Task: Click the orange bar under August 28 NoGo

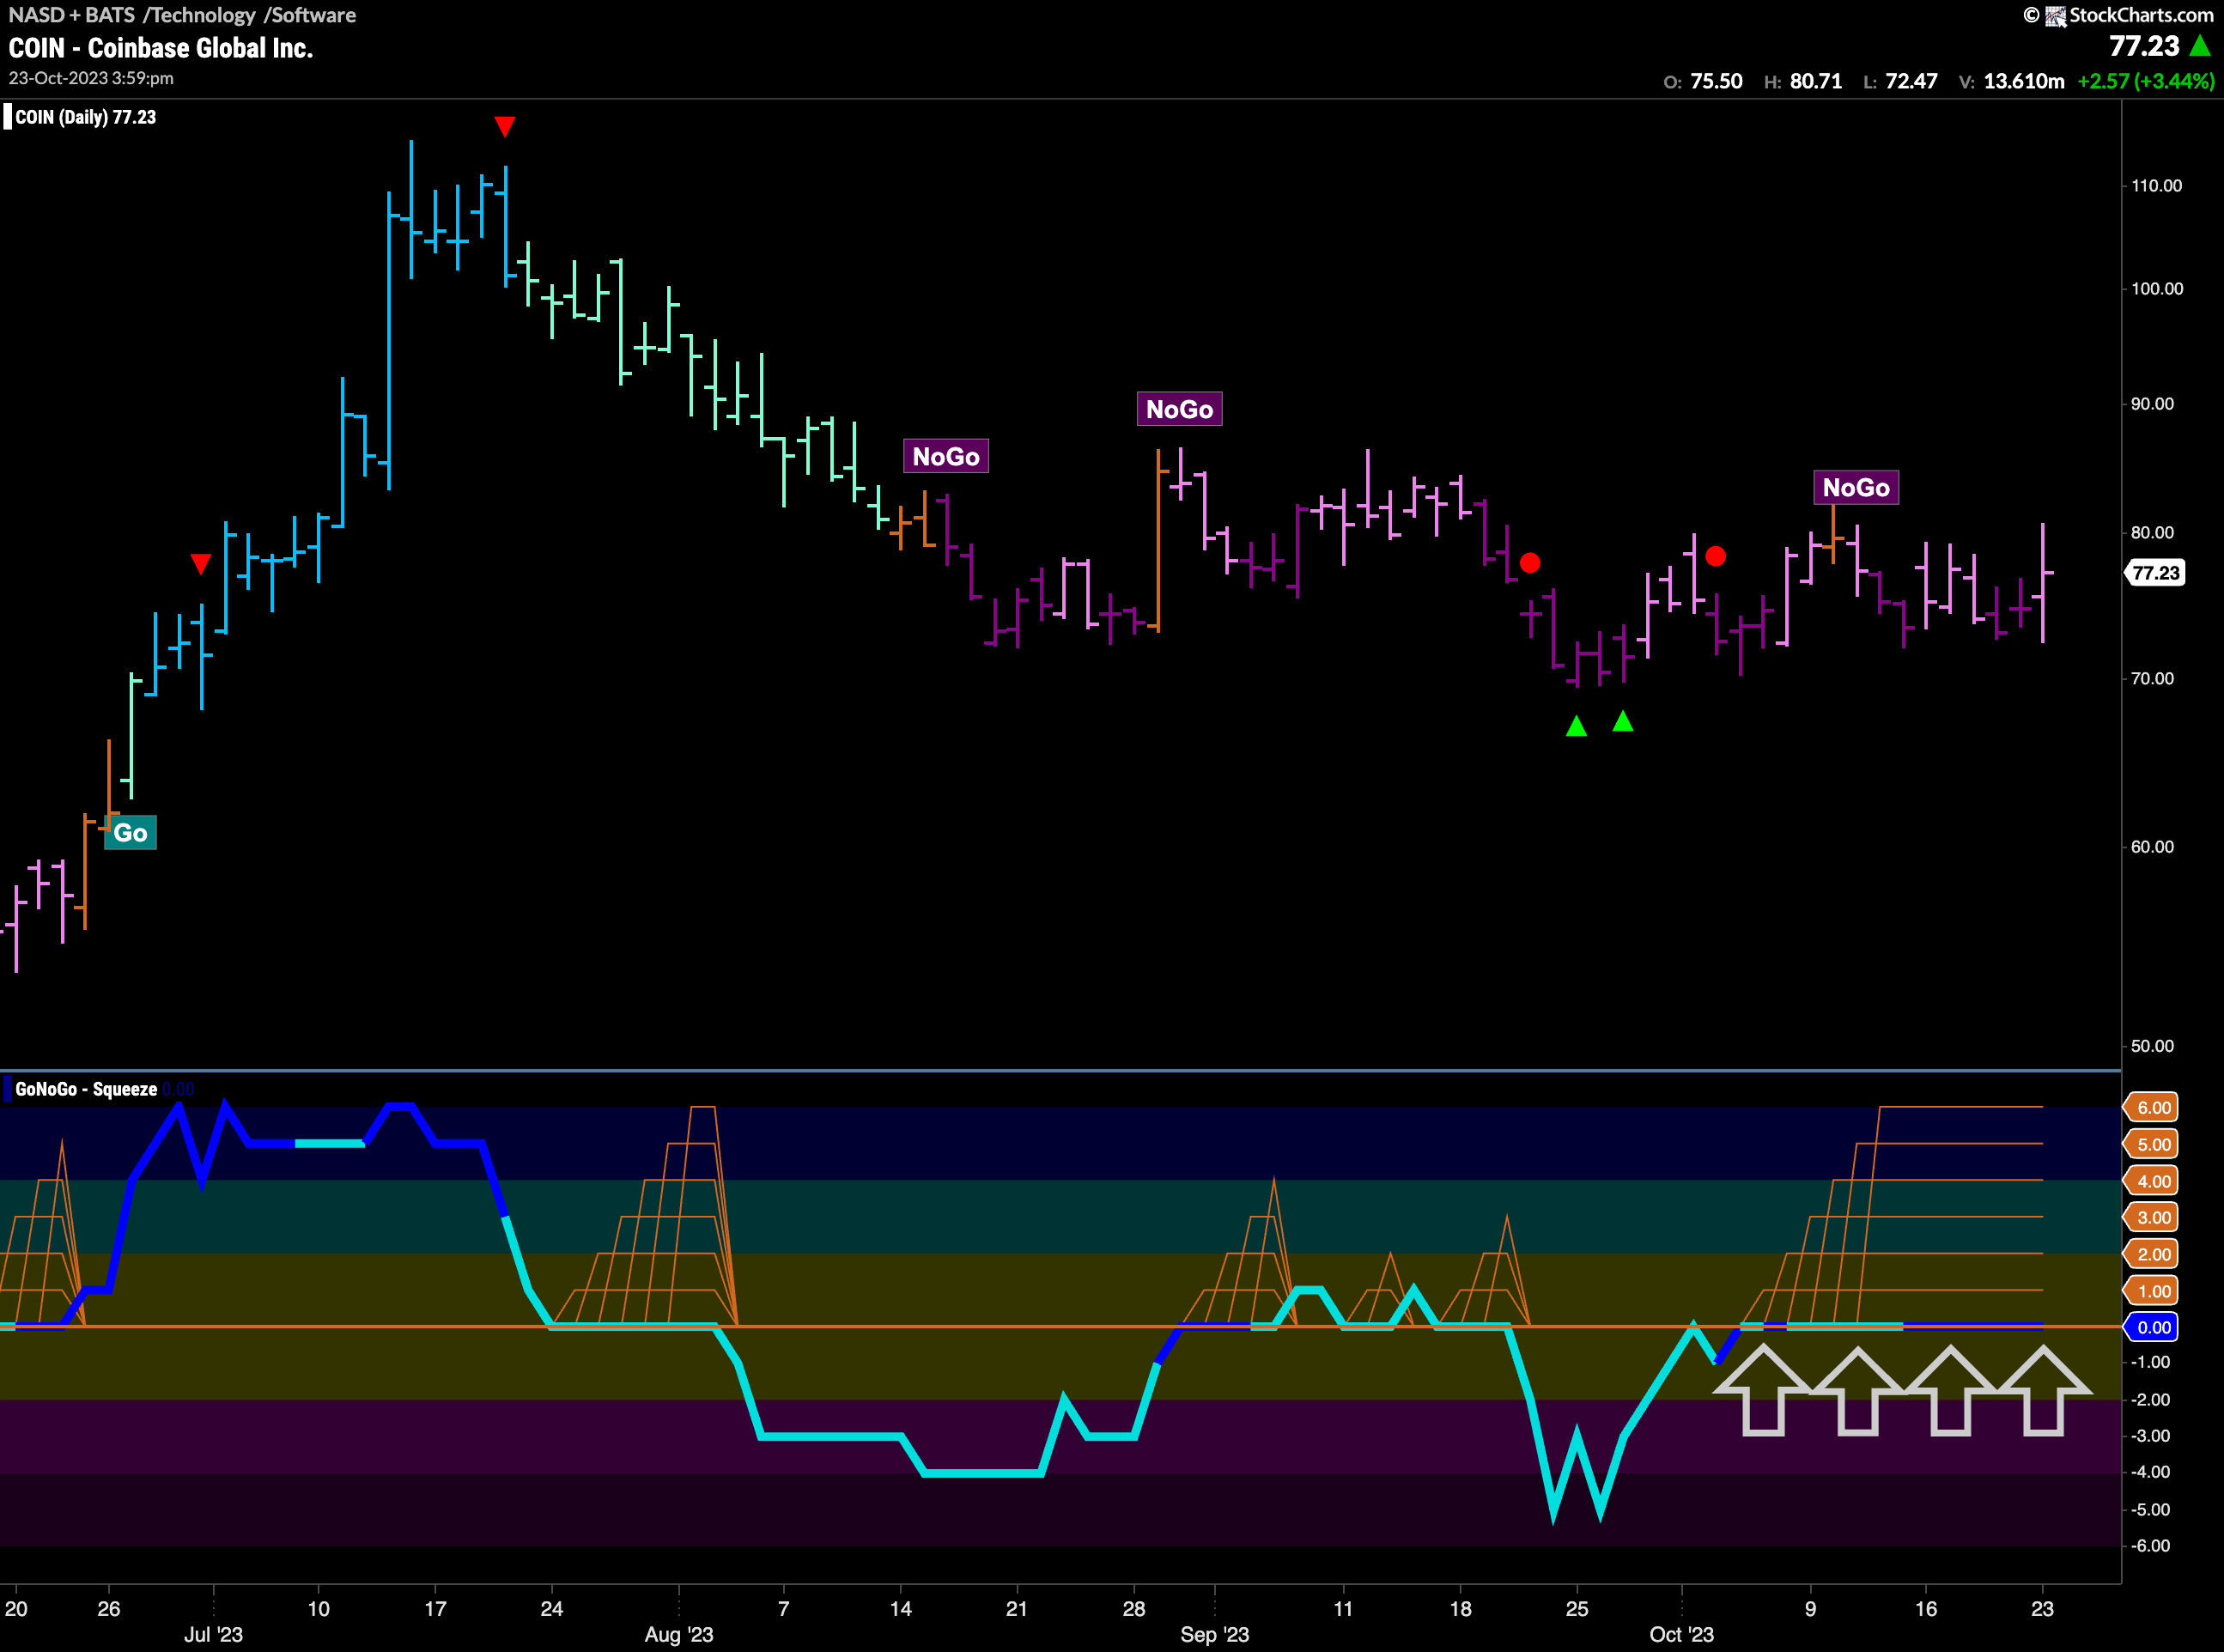Action: click(1158, 540)
